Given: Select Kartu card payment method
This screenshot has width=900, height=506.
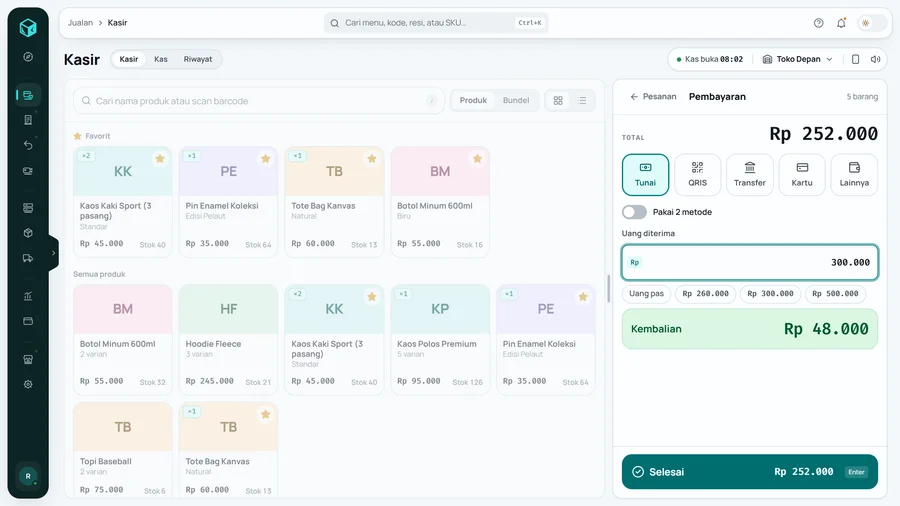Looking at the screenshot, I should tap(802, 174).
